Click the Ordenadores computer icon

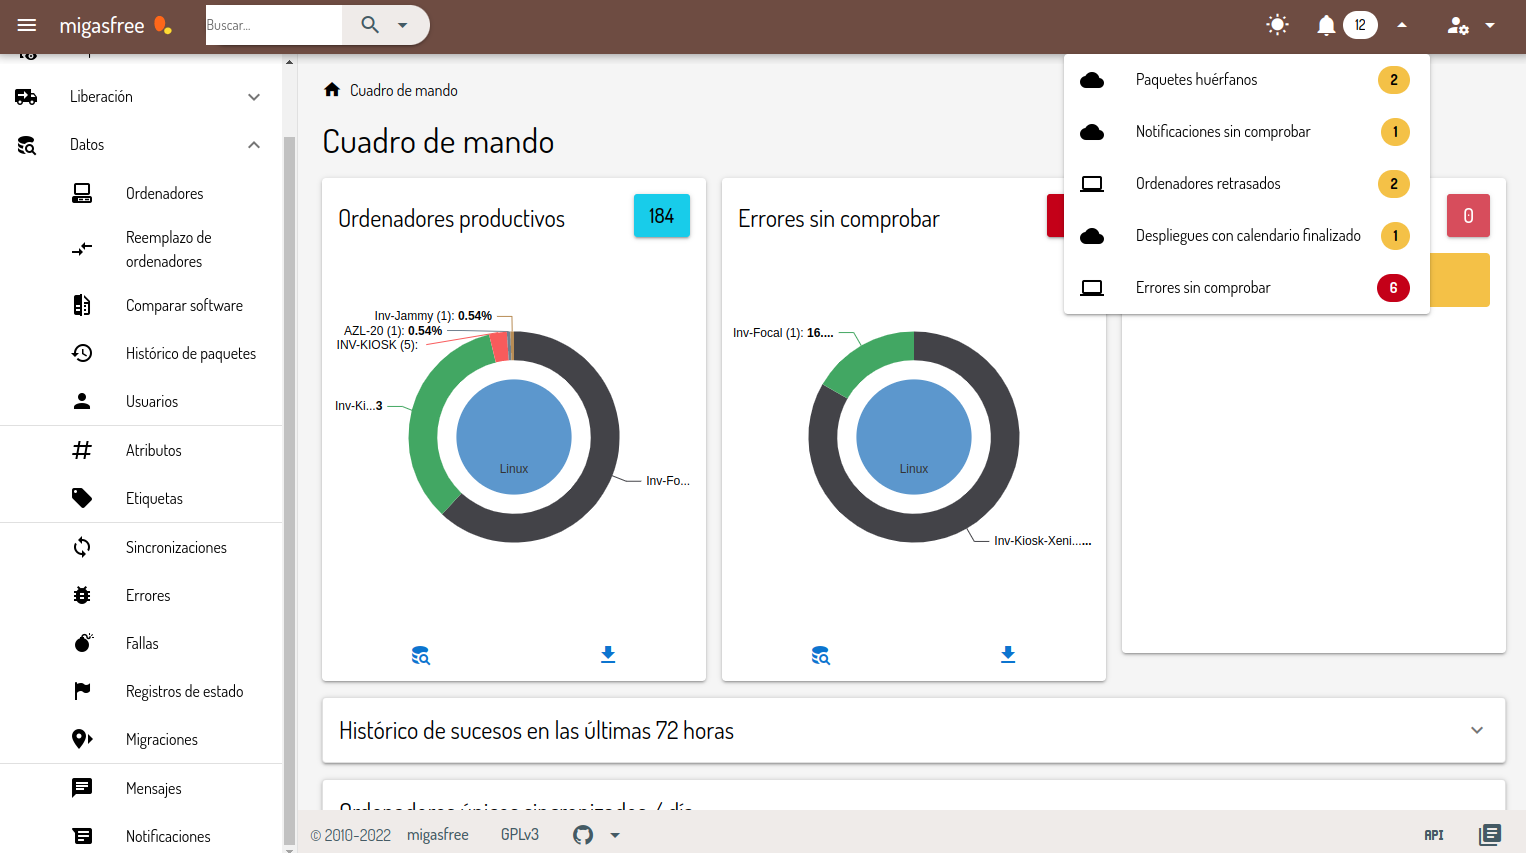(82, 193)
